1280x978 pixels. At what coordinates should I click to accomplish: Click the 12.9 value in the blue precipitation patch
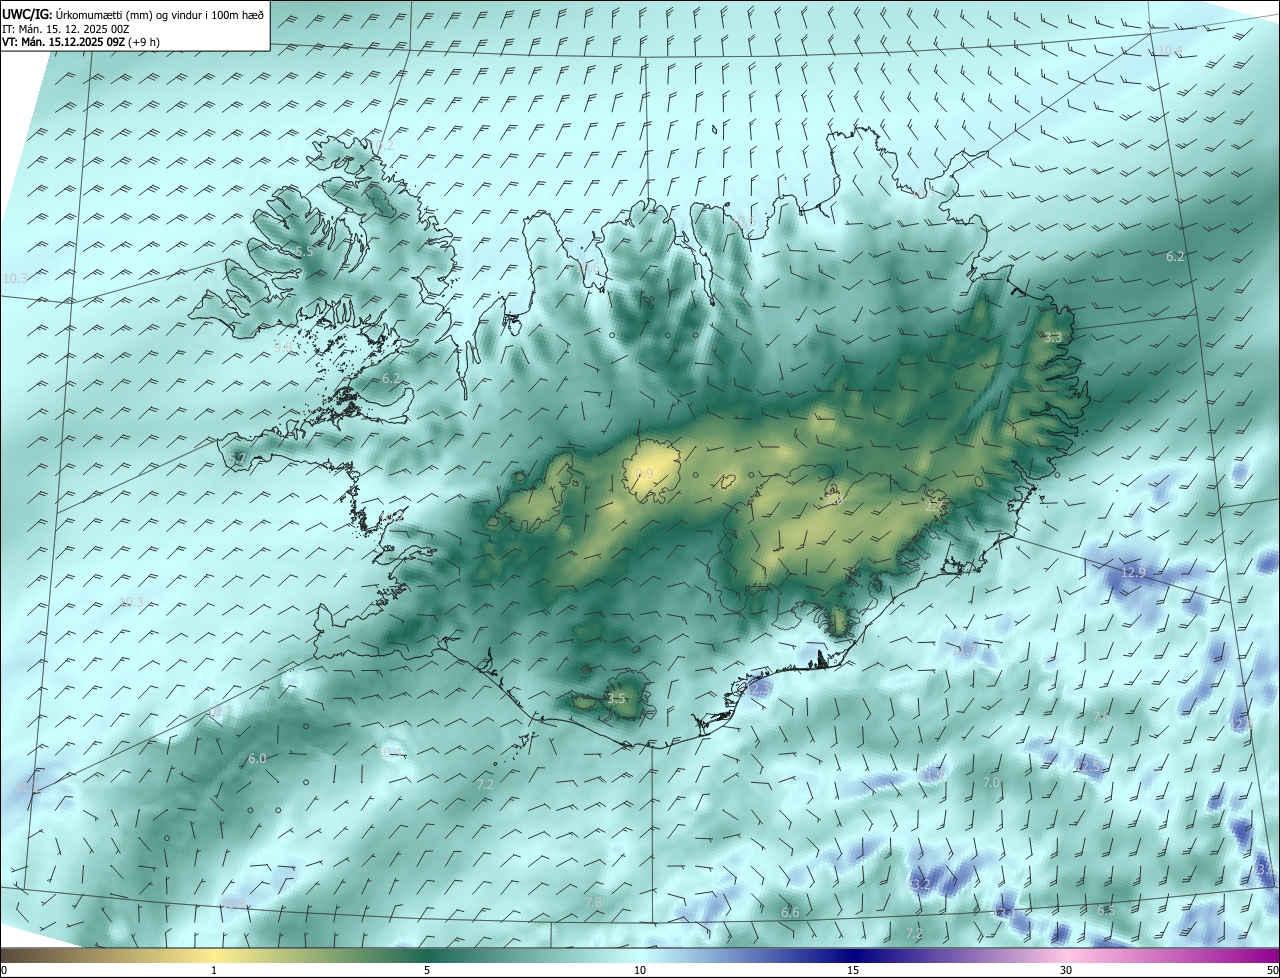click(x=1132, y=572)
